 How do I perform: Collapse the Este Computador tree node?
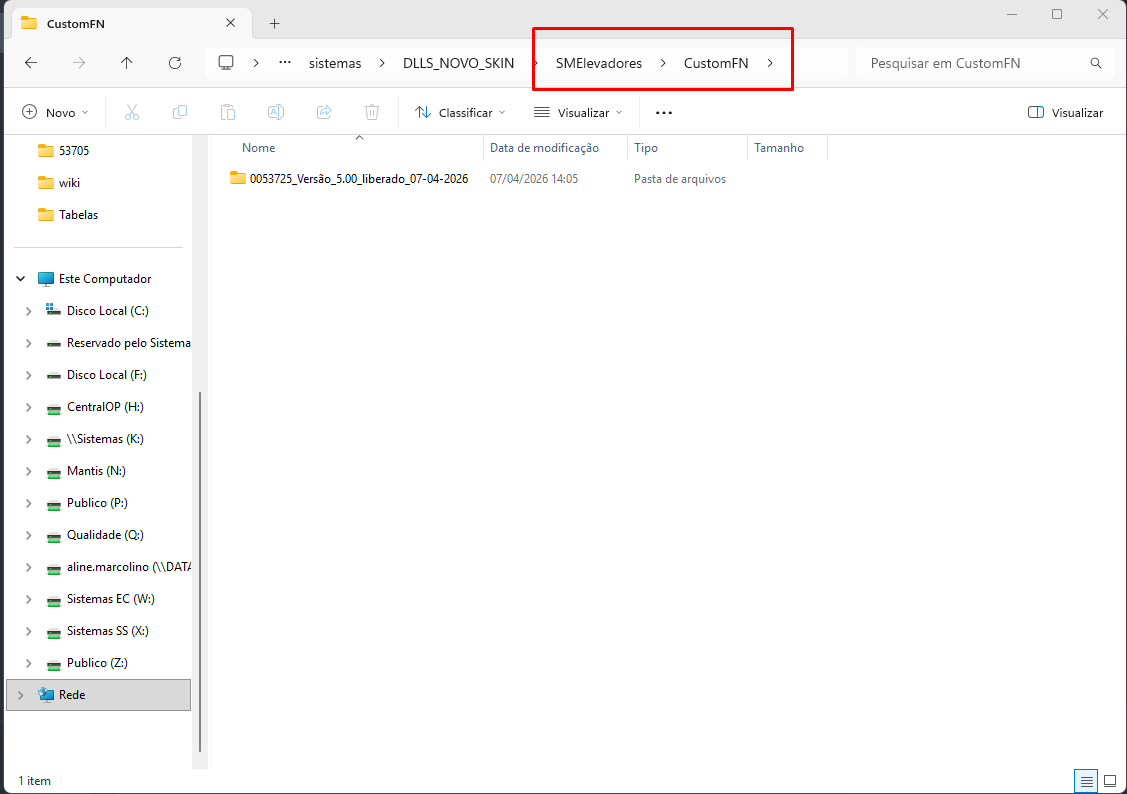click(x=21, y=279)
